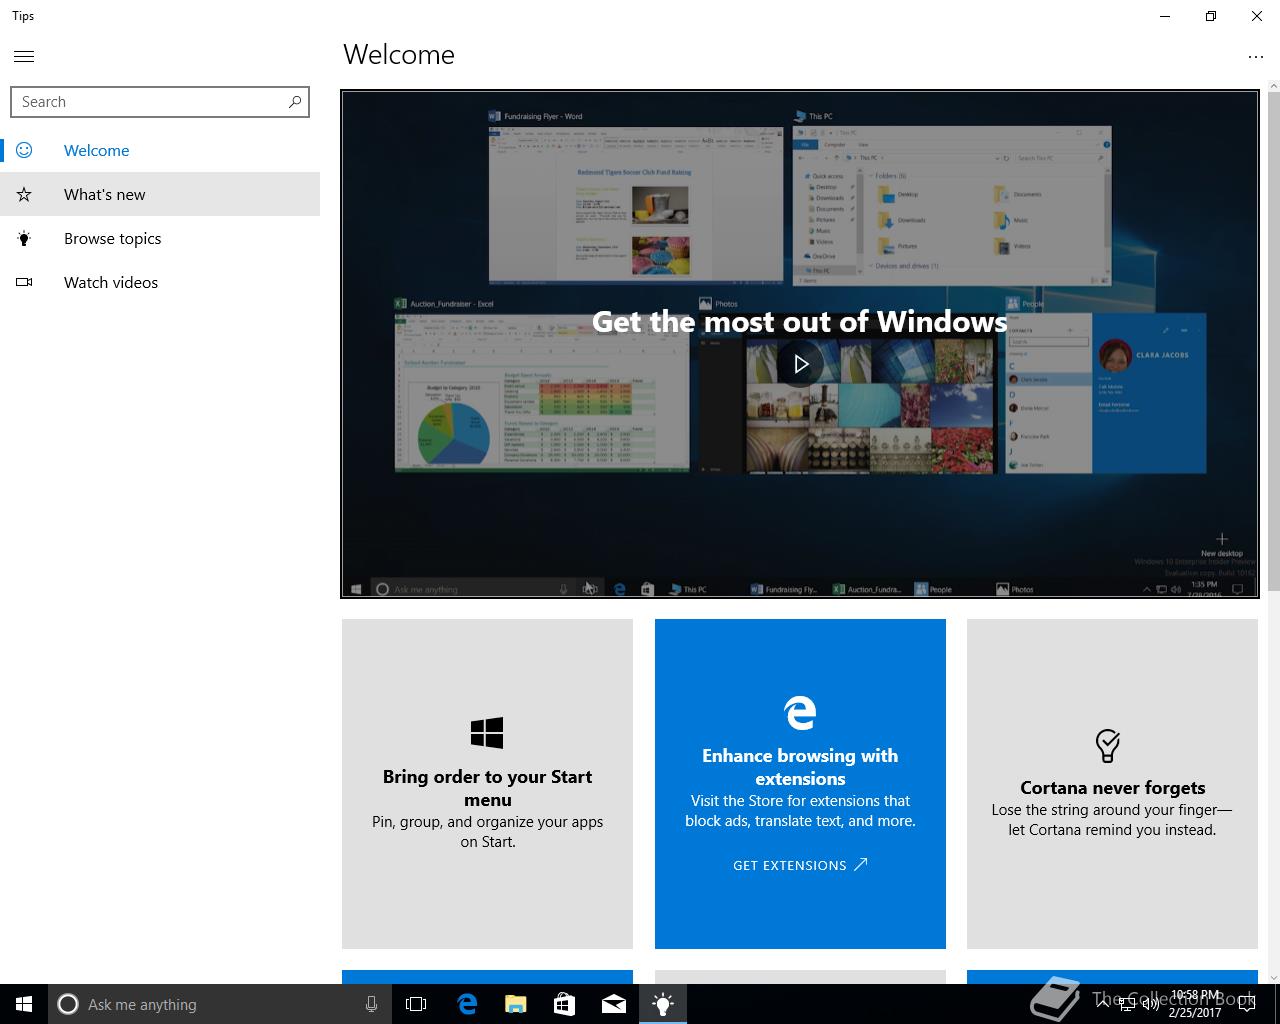The height and width of the screenshot is (1024, 1280).
Task: Click the What's new star icon
Action: click(24, 194)
